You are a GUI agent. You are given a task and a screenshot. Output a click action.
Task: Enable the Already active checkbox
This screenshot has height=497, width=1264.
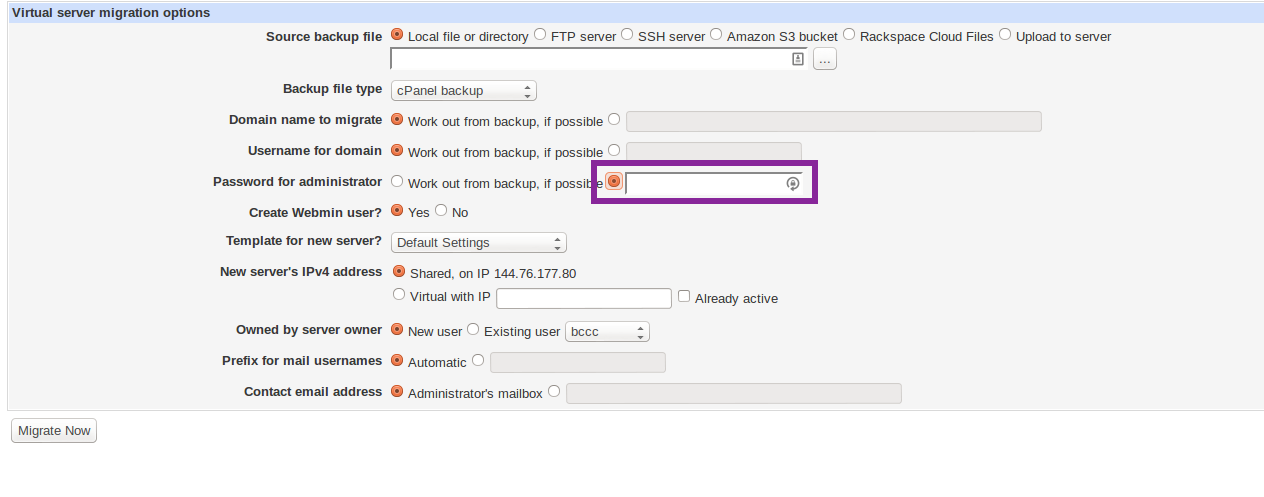pyautogui.click(x=684, y=297)
